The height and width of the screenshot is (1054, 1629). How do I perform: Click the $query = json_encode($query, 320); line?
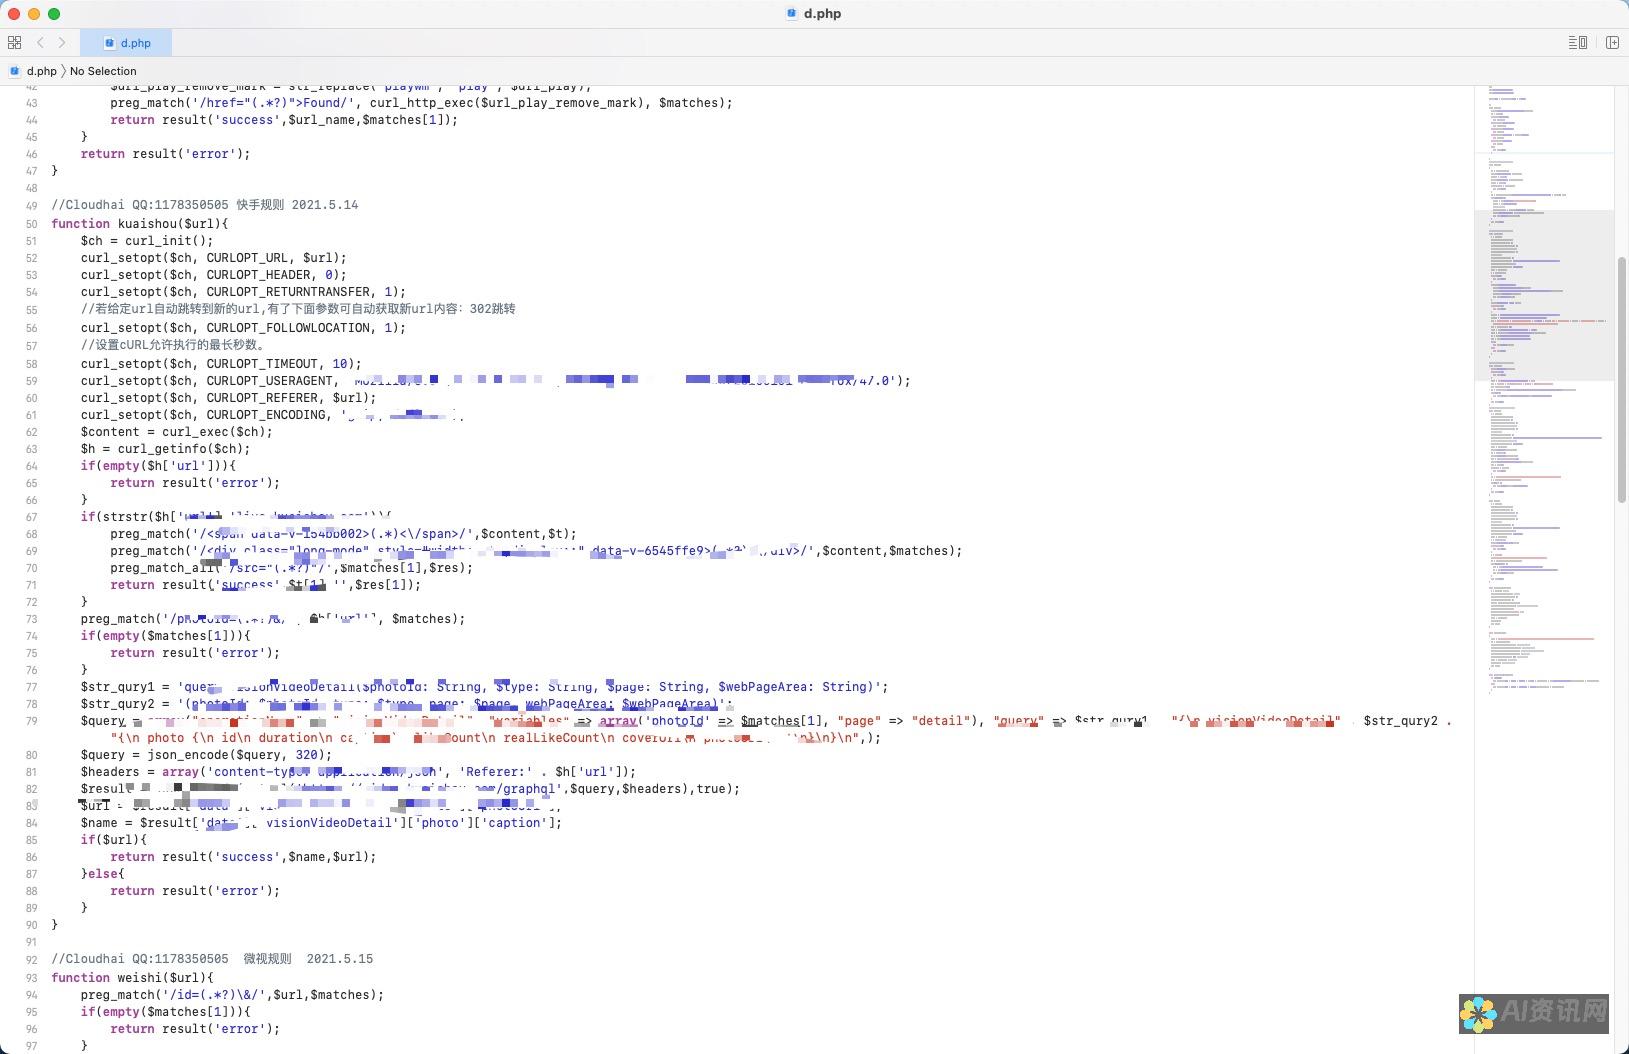point(206,755)
